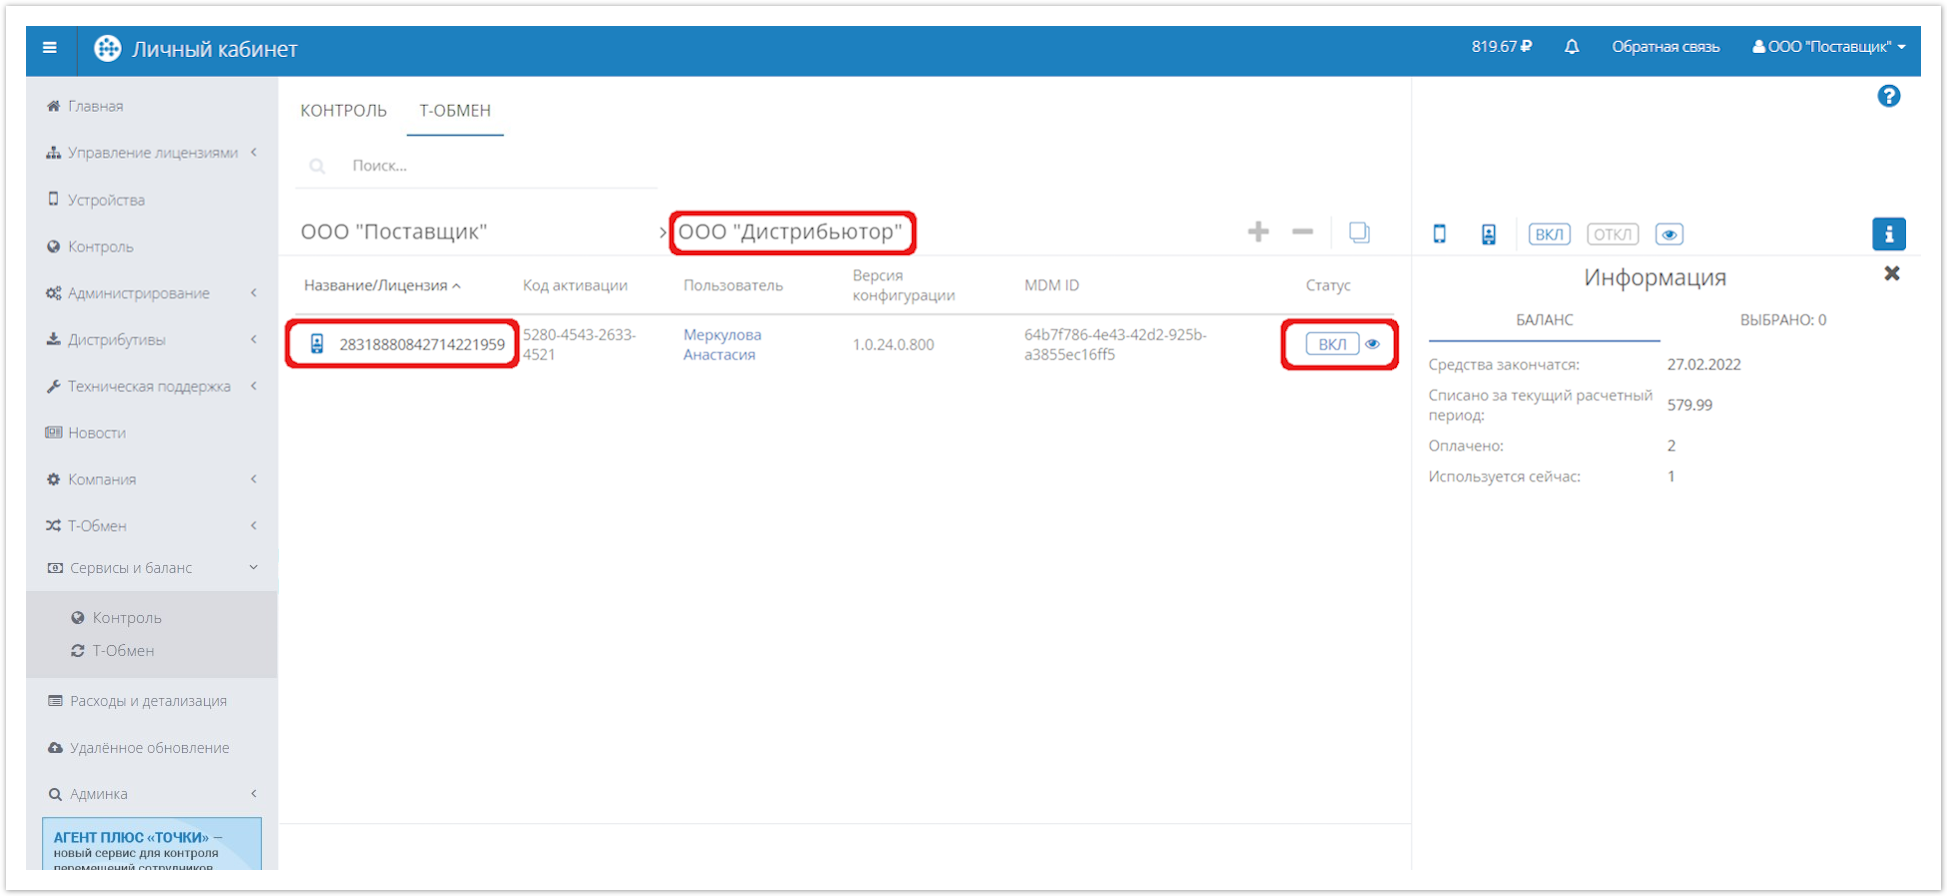Viewport: 1947px width, 896px height.
Task: Toggle ВКЛ status in license row
Action: (1331, 344)
